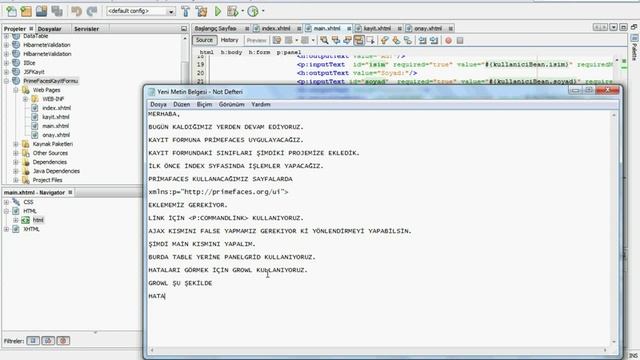Expand the Kaynak Paketleri node
Screen dimensions: 640x360
point(16,144)
